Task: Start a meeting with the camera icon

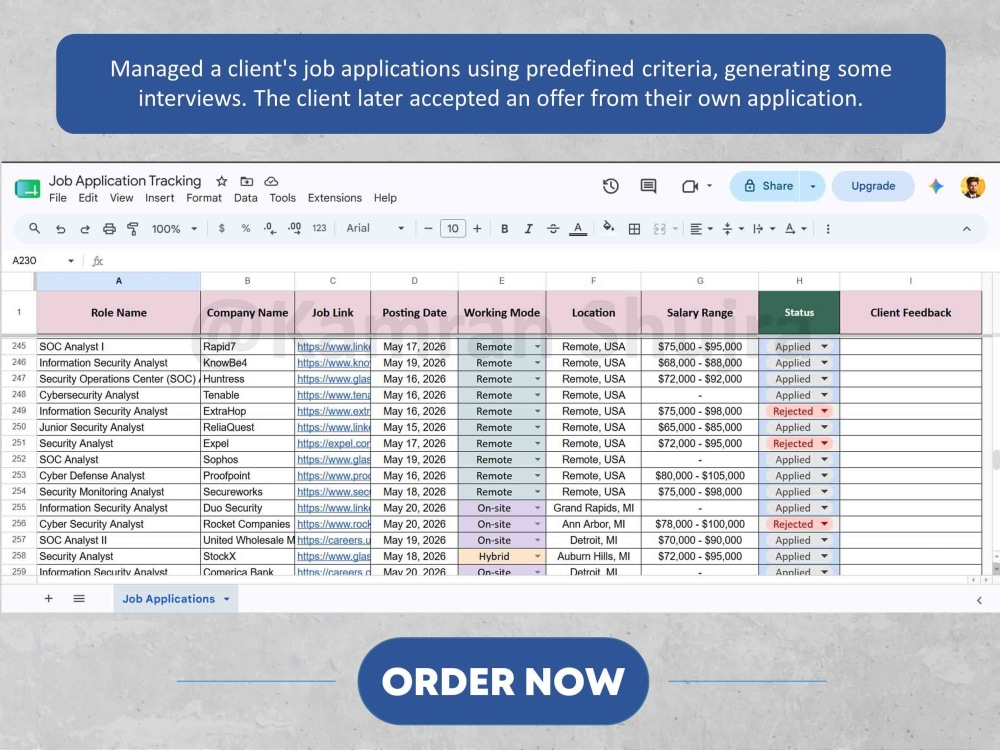Action: [x=689, y=186]
